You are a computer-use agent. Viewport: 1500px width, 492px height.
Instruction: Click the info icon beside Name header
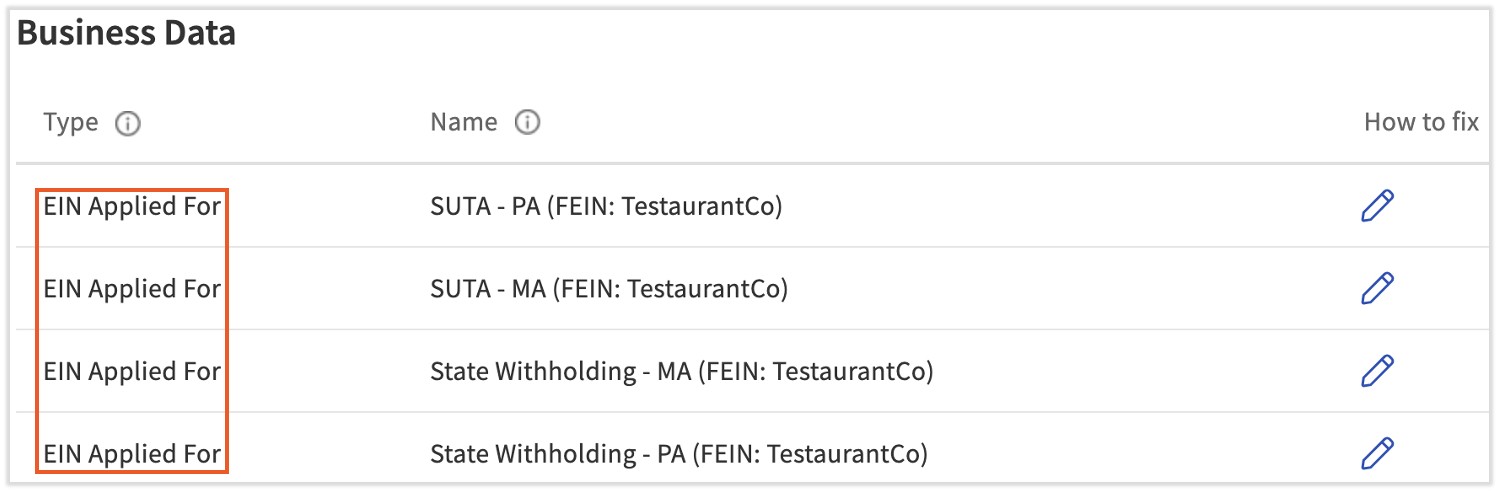click(x=527, y=123)
